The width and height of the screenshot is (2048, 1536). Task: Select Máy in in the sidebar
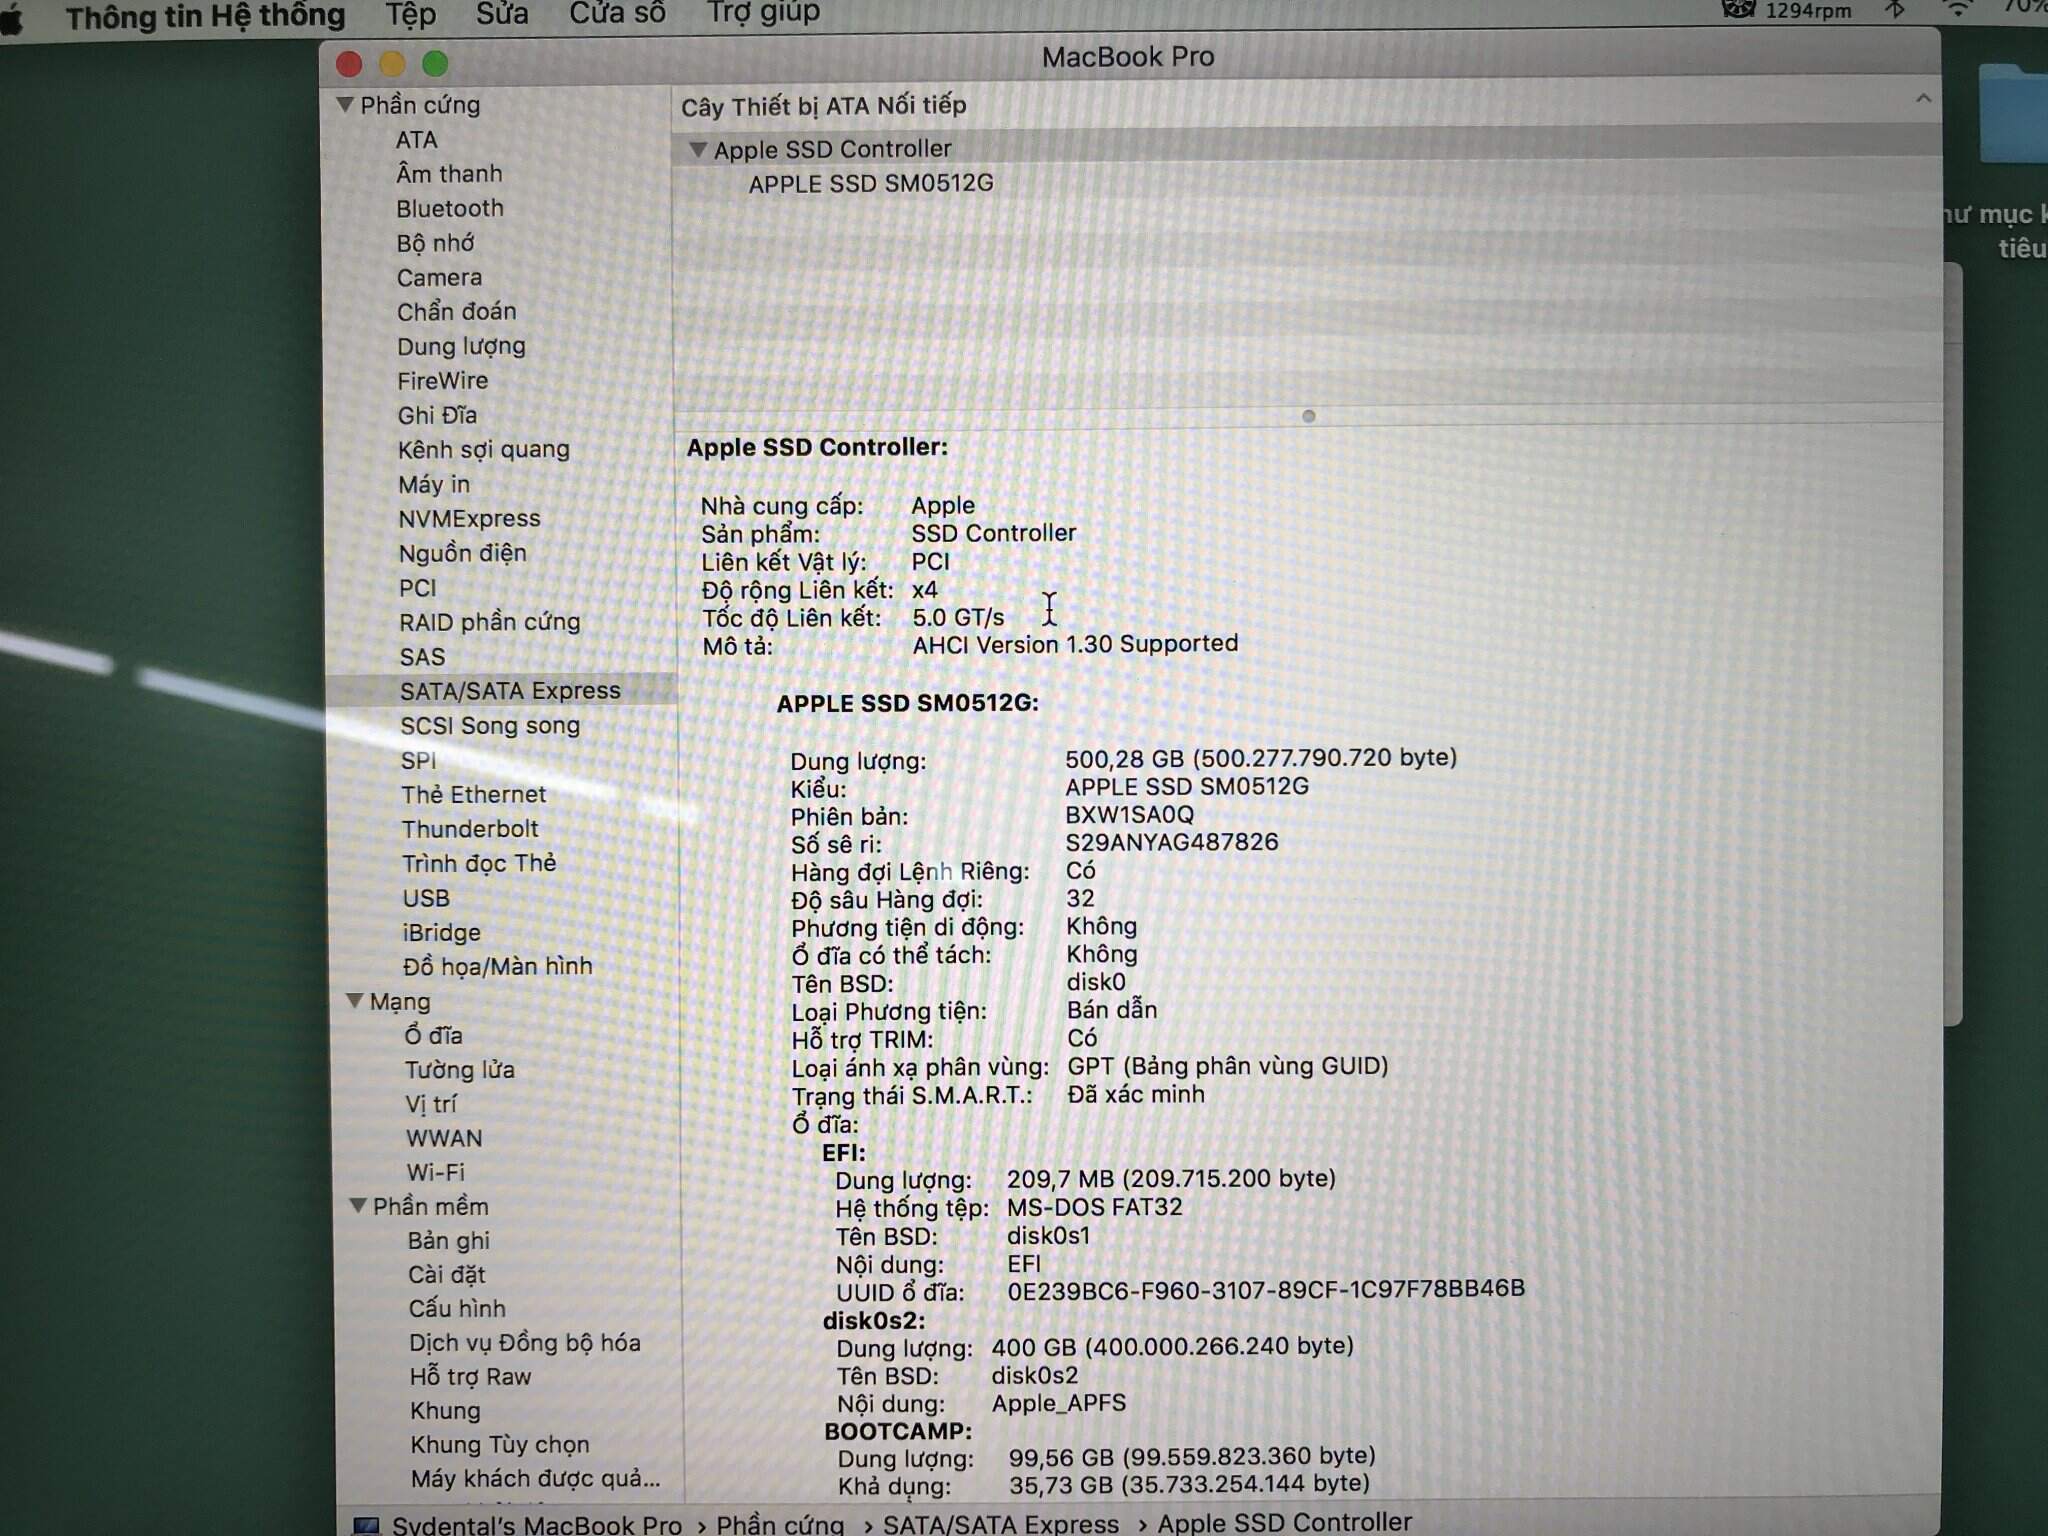pos(433,484)
